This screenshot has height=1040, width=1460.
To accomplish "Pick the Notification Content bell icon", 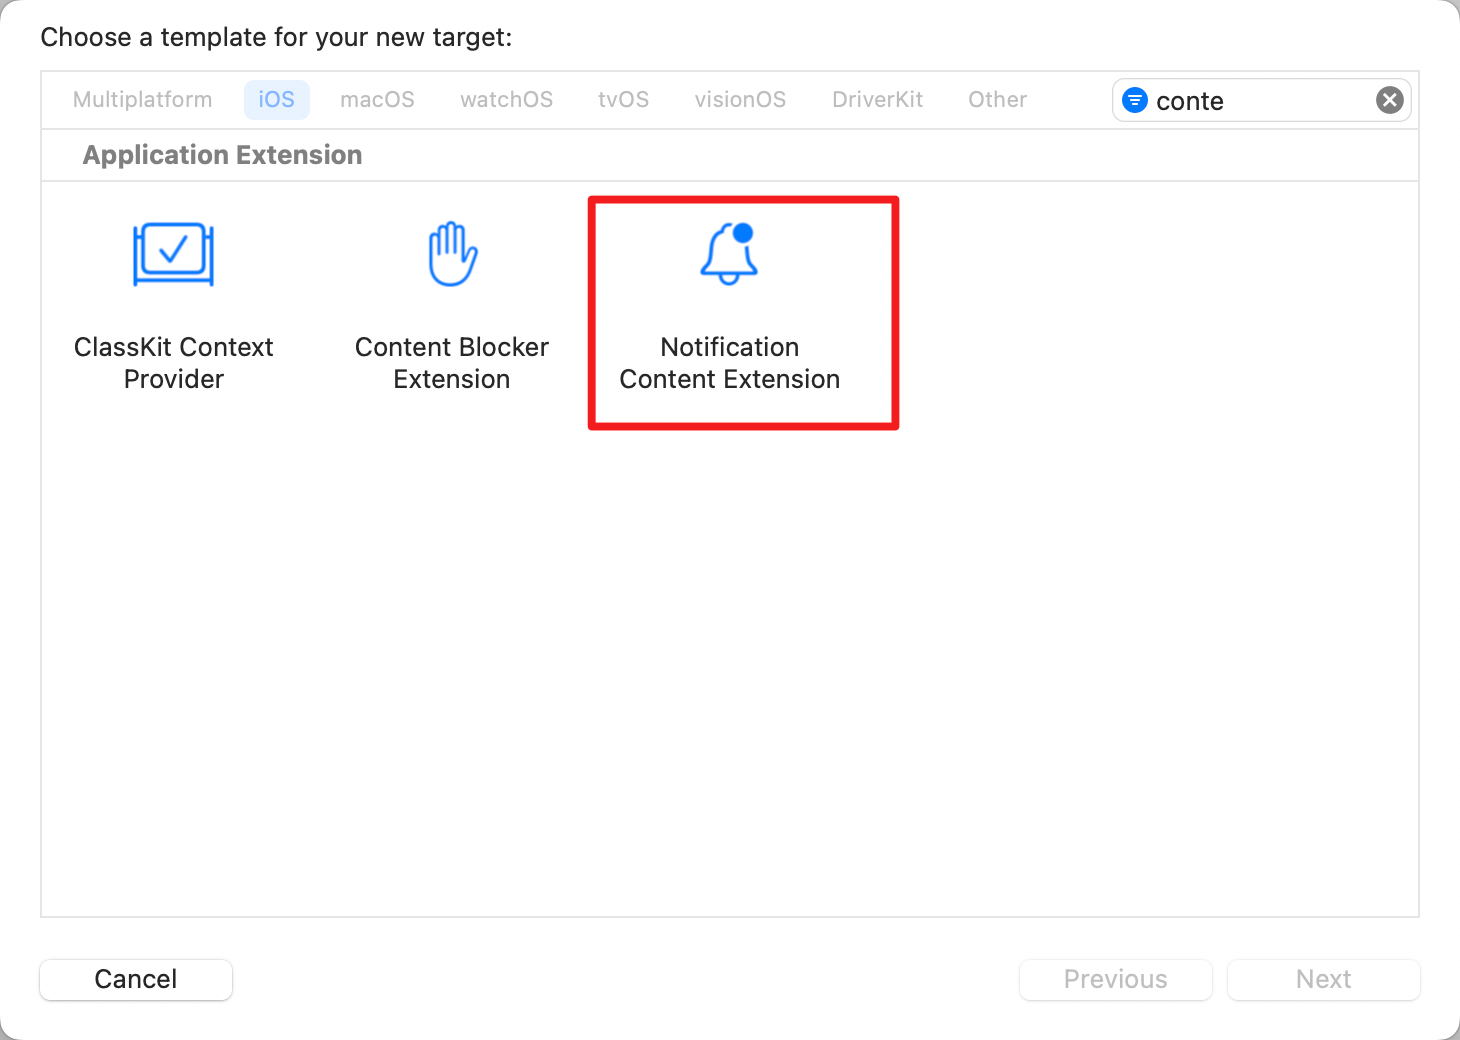I will tap(729, 254).
